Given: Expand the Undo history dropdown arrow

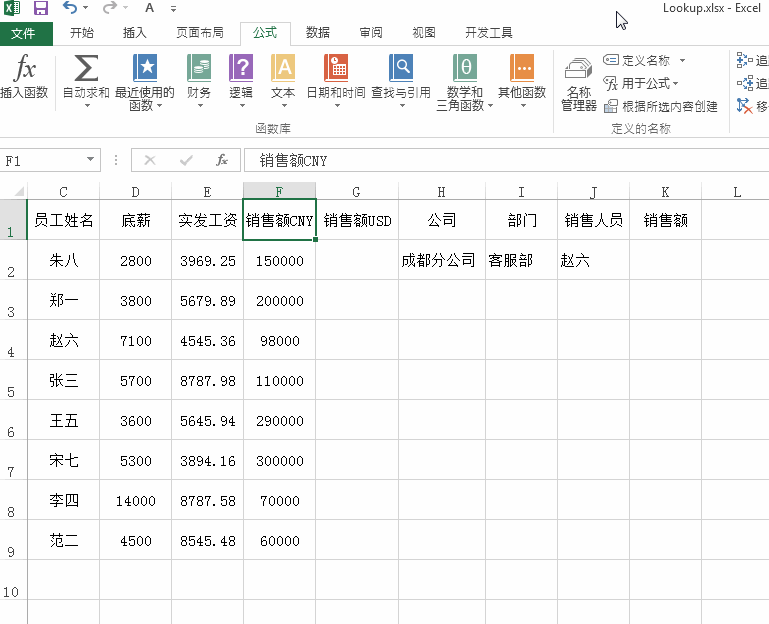Looking at the screenshot, I should point(86,8).
